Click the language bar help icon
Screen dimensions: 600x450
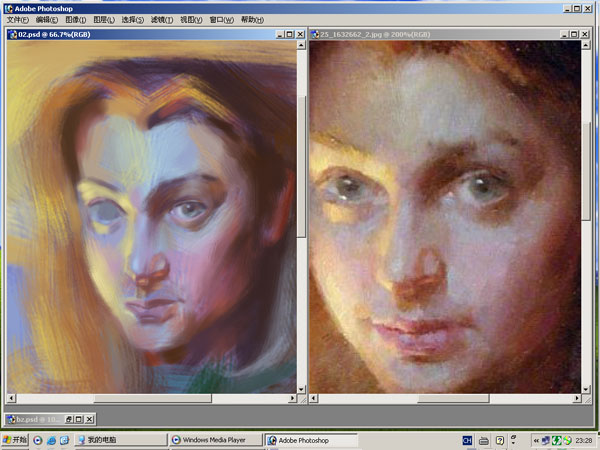click(x=499, y=440)
